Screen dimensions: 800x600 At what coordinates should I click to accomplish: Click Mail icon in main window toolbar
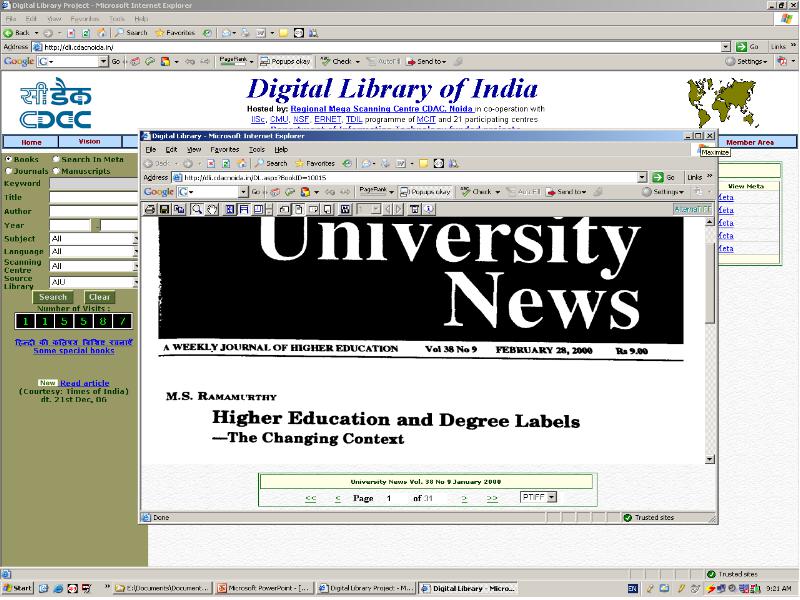pos(228,33)
